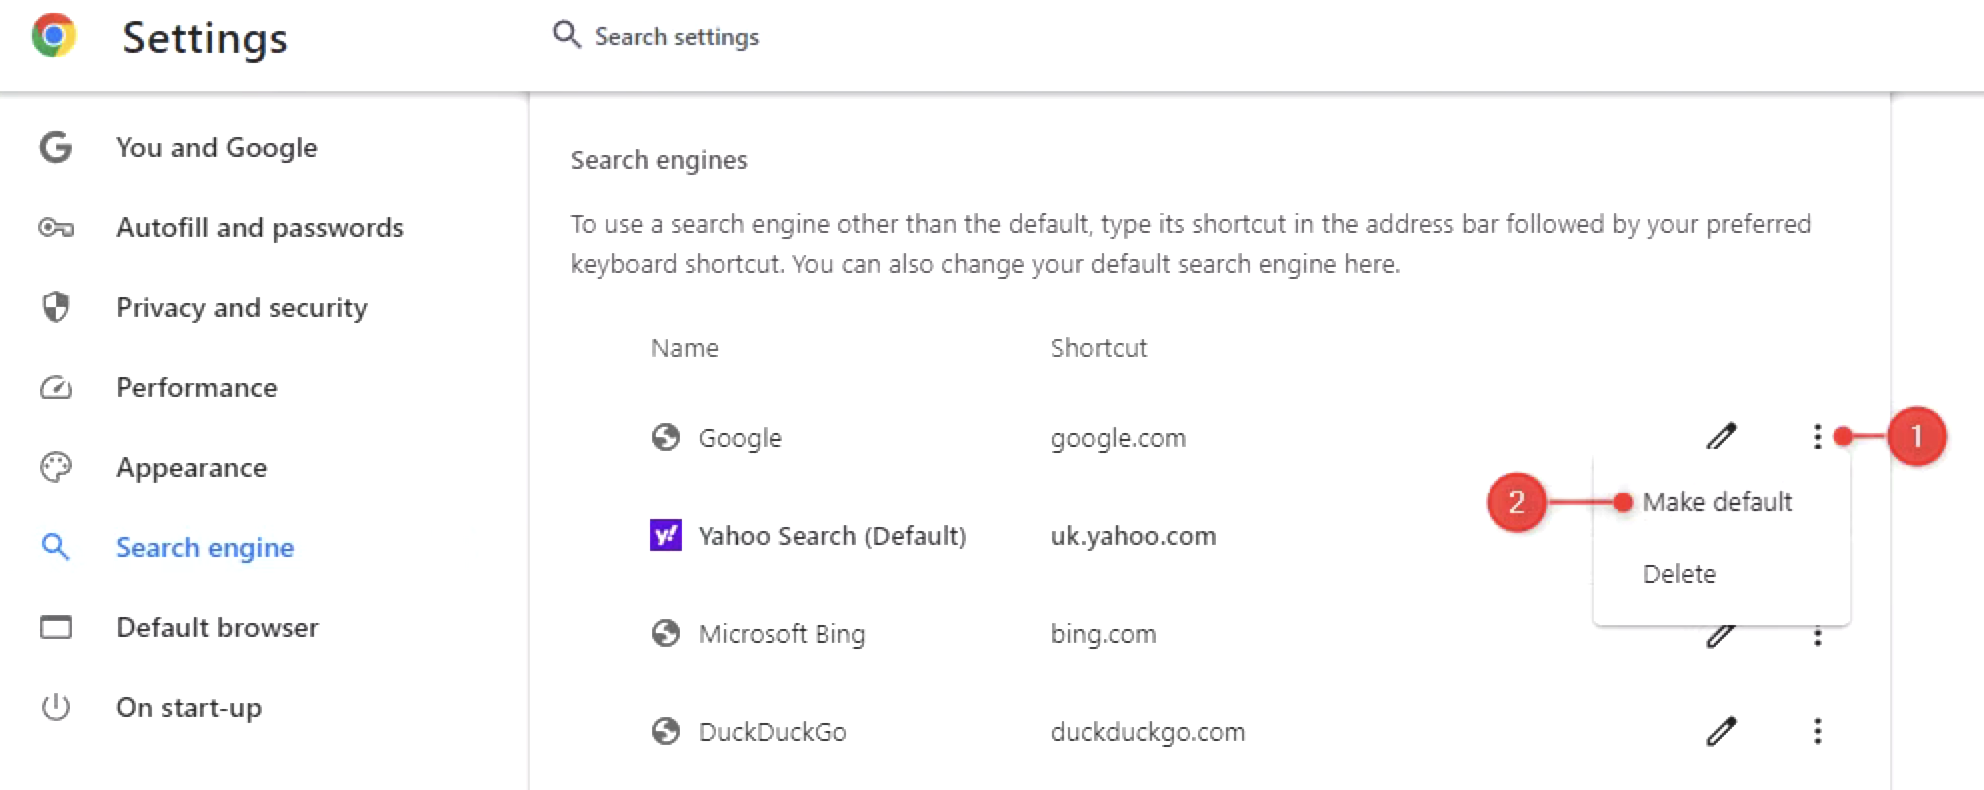Go to Default browser settings
Viewport: 1984px width, 790px height.
217,628
